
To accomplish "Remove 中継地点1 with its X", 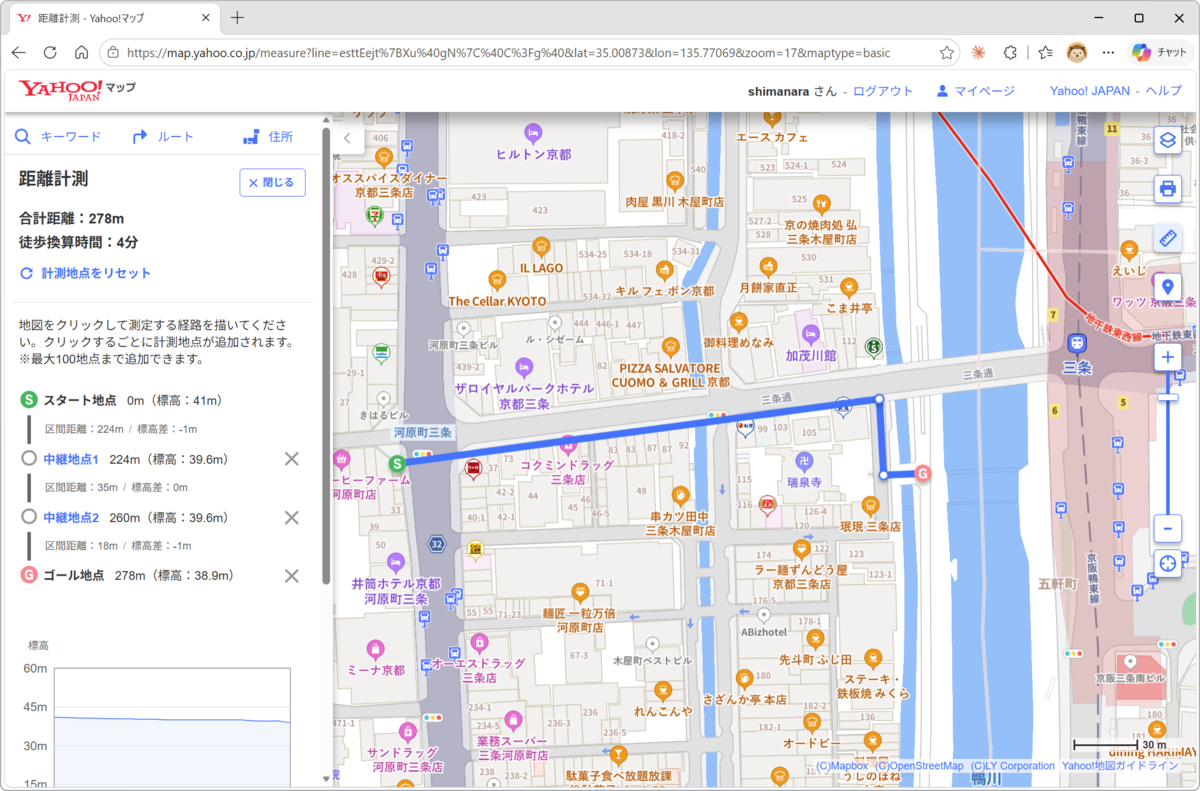I will (x=292, y=459).
